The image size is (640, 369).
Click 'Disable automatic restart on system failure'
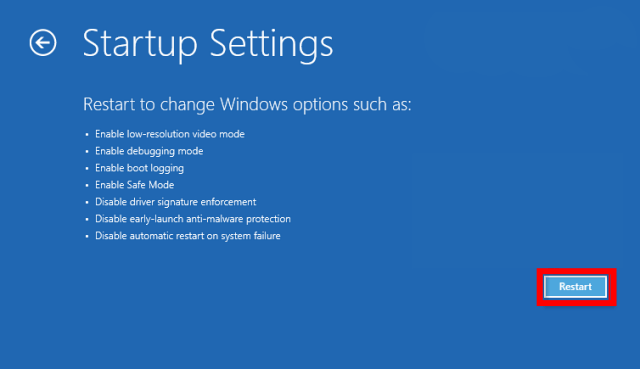tap(188, 236)
